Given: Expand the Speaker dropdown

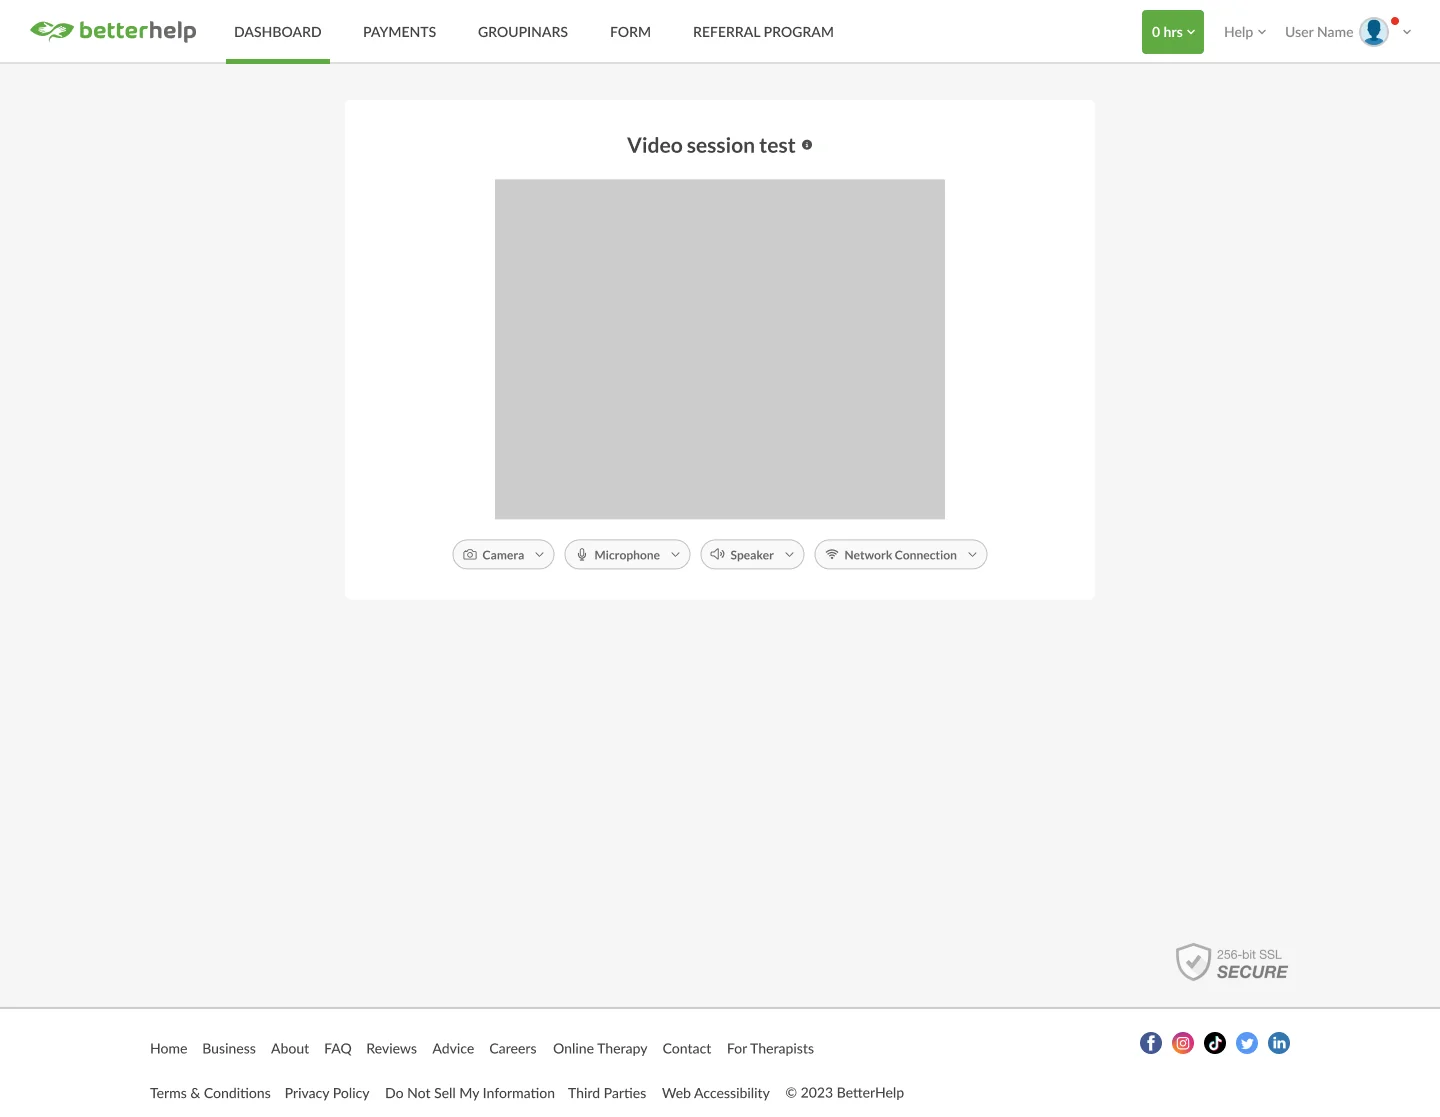Looking at the screenshot, I should (752, 555).
